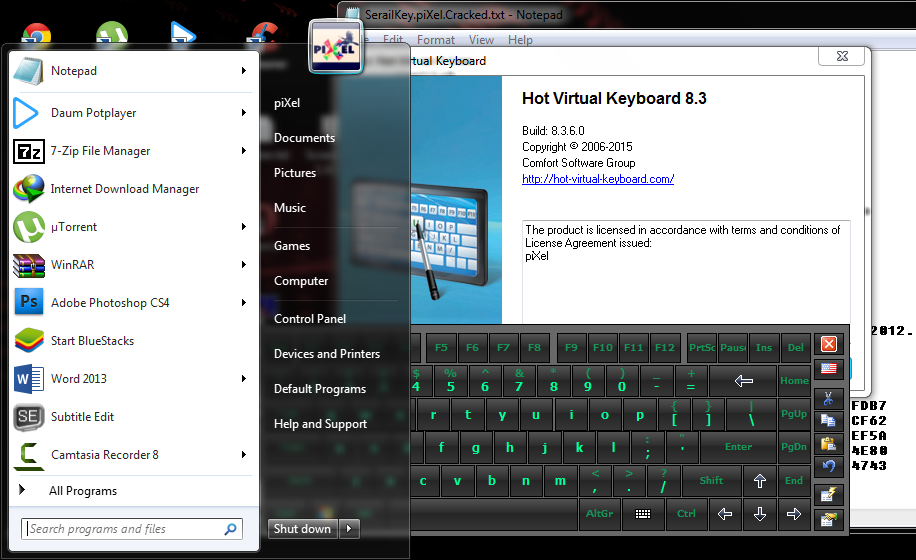Launch Internet Download Manager
This screenshot has height=560, width=916.
(x=132, y=189)
